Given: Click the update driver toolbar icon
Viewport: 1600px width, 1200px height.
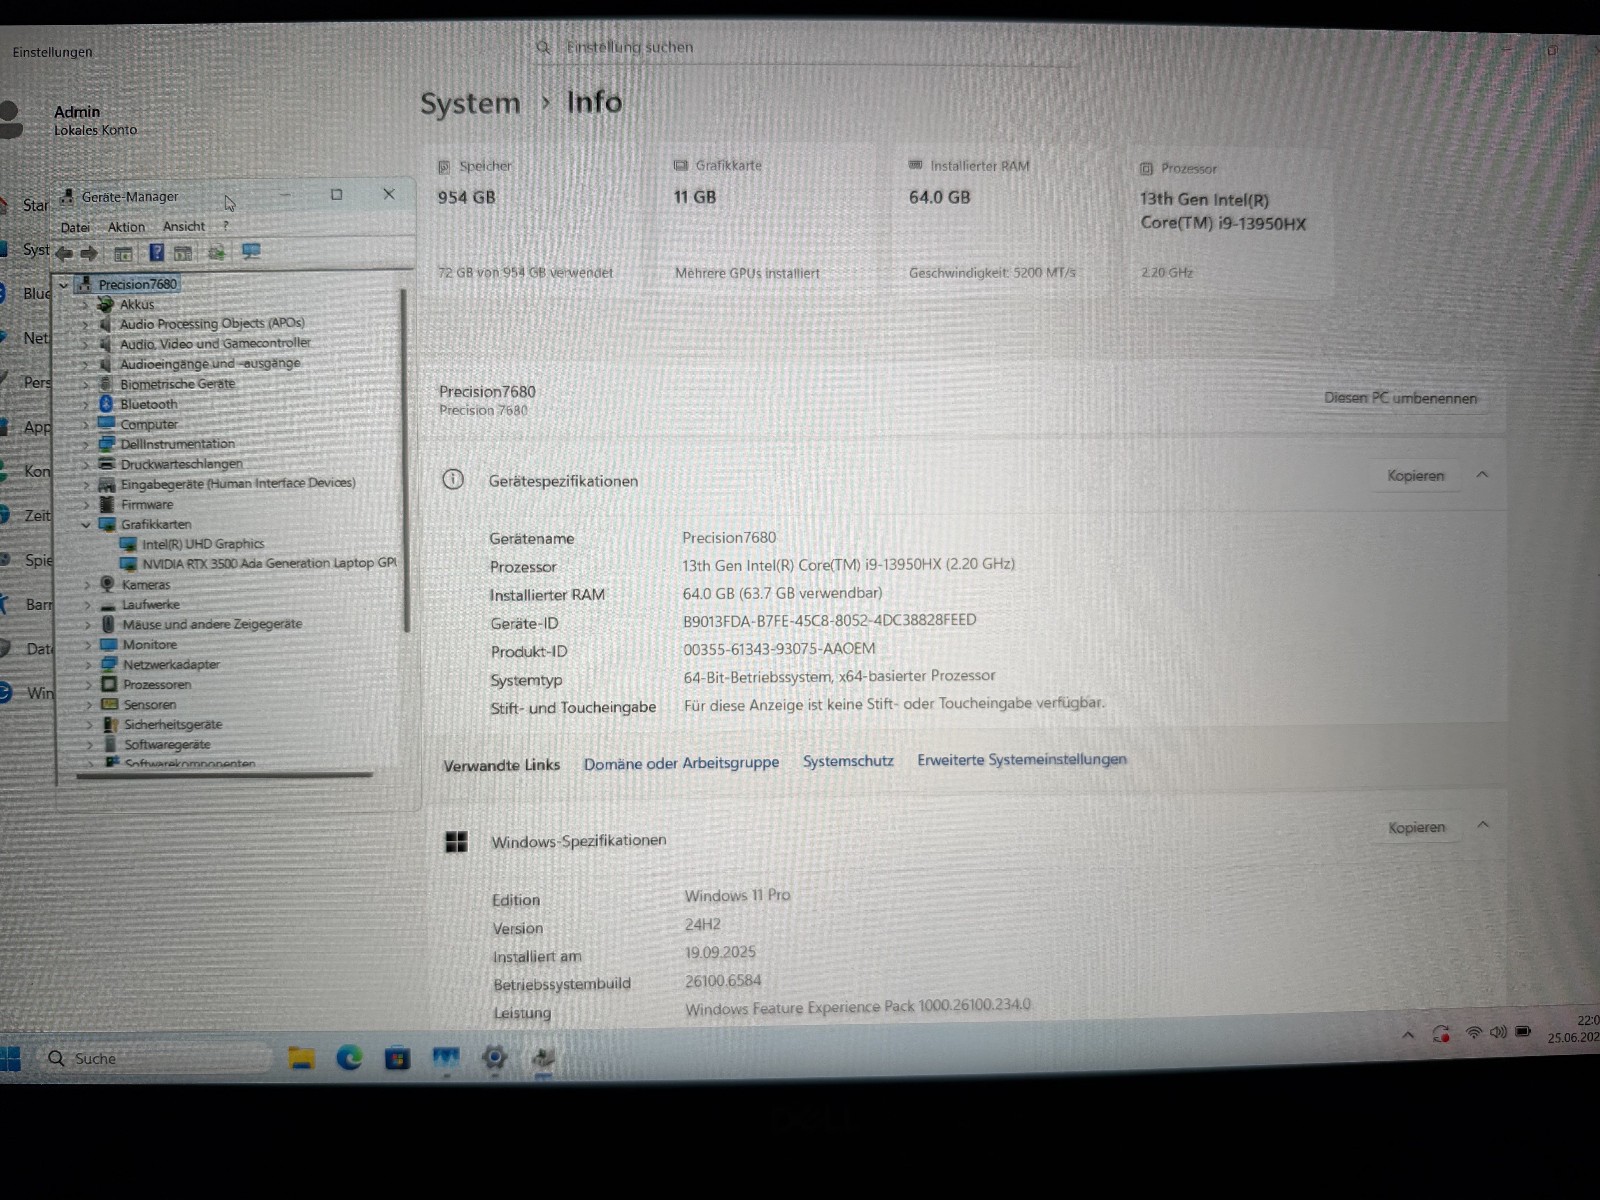Looking at the screenshot, I should pyautogui.click(x=216, y=252).
